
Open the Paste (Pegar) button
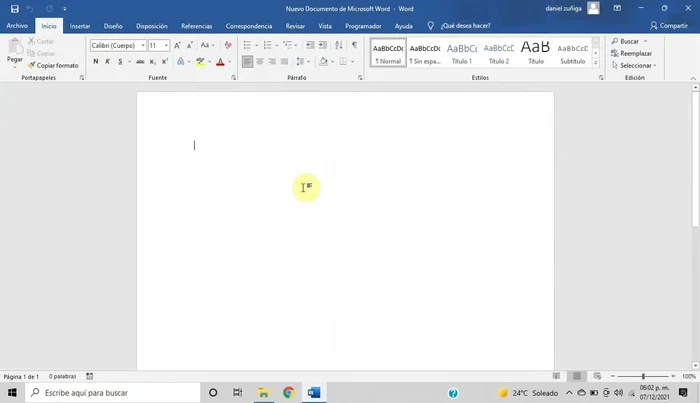pos(15,54)
